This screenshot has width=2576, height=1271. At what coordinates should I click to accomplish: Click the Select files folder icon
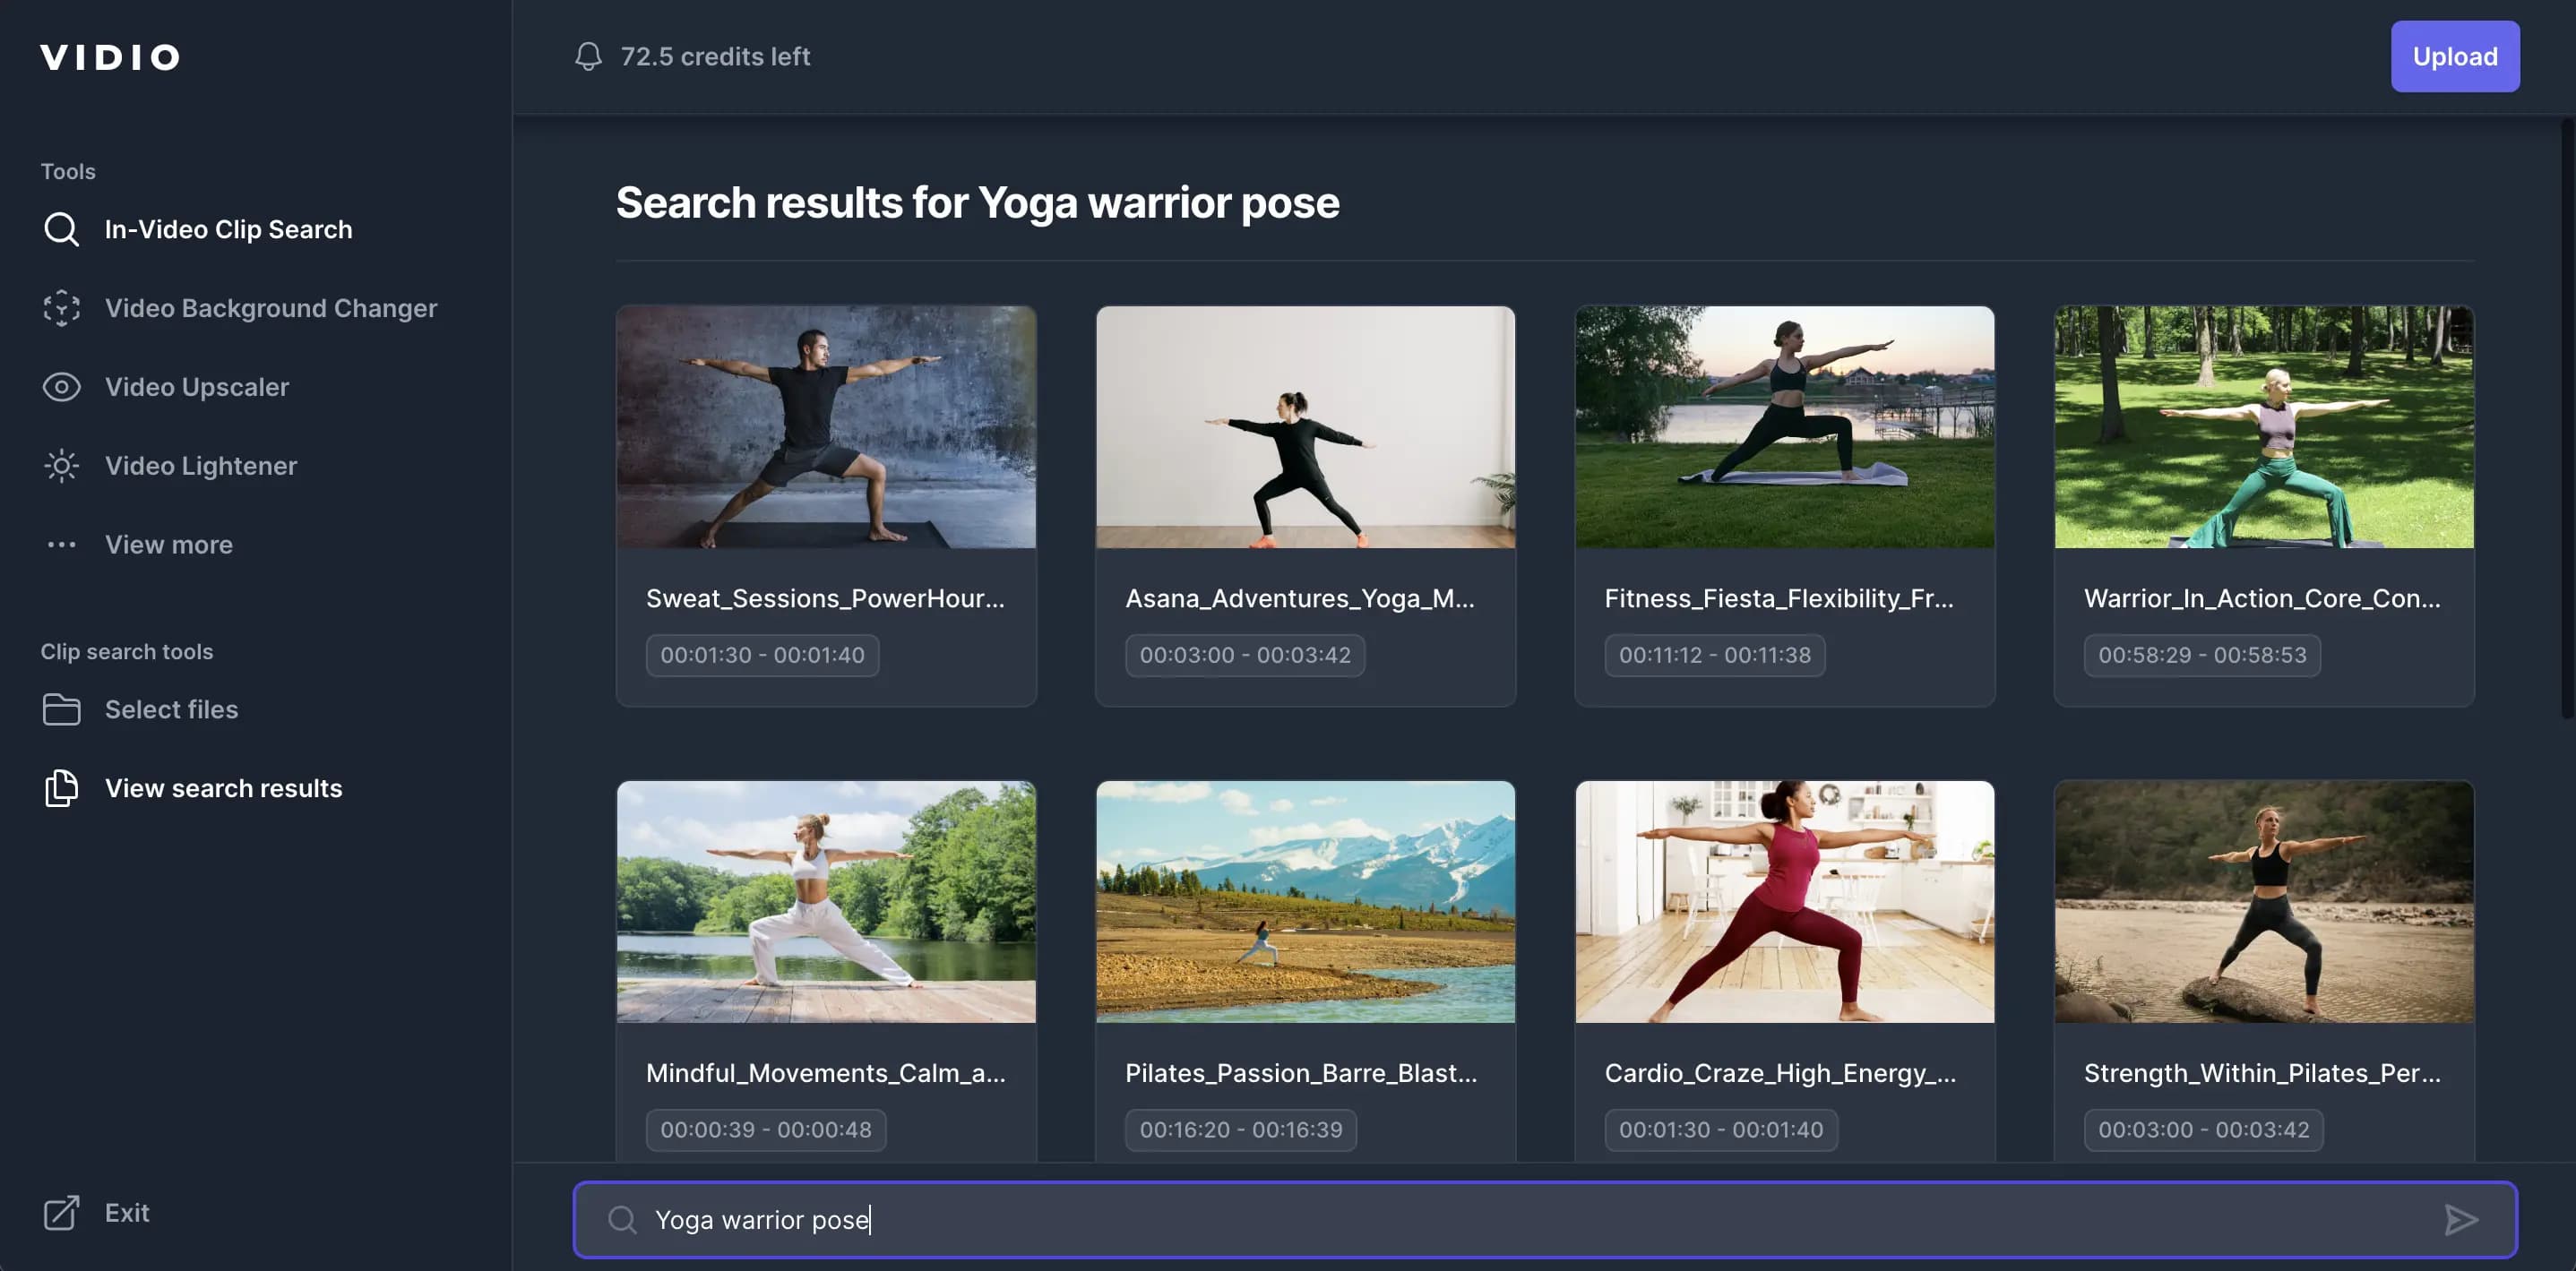click(x=61, y=709)
